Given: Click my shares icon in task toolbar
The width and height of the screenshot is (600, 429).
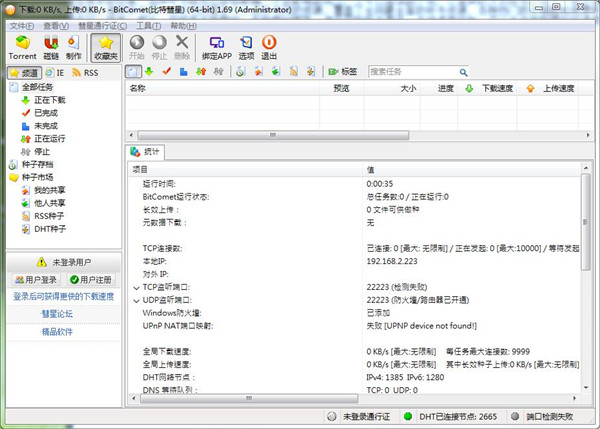Looking at the screenshot, I should click(x=259, y=72).
